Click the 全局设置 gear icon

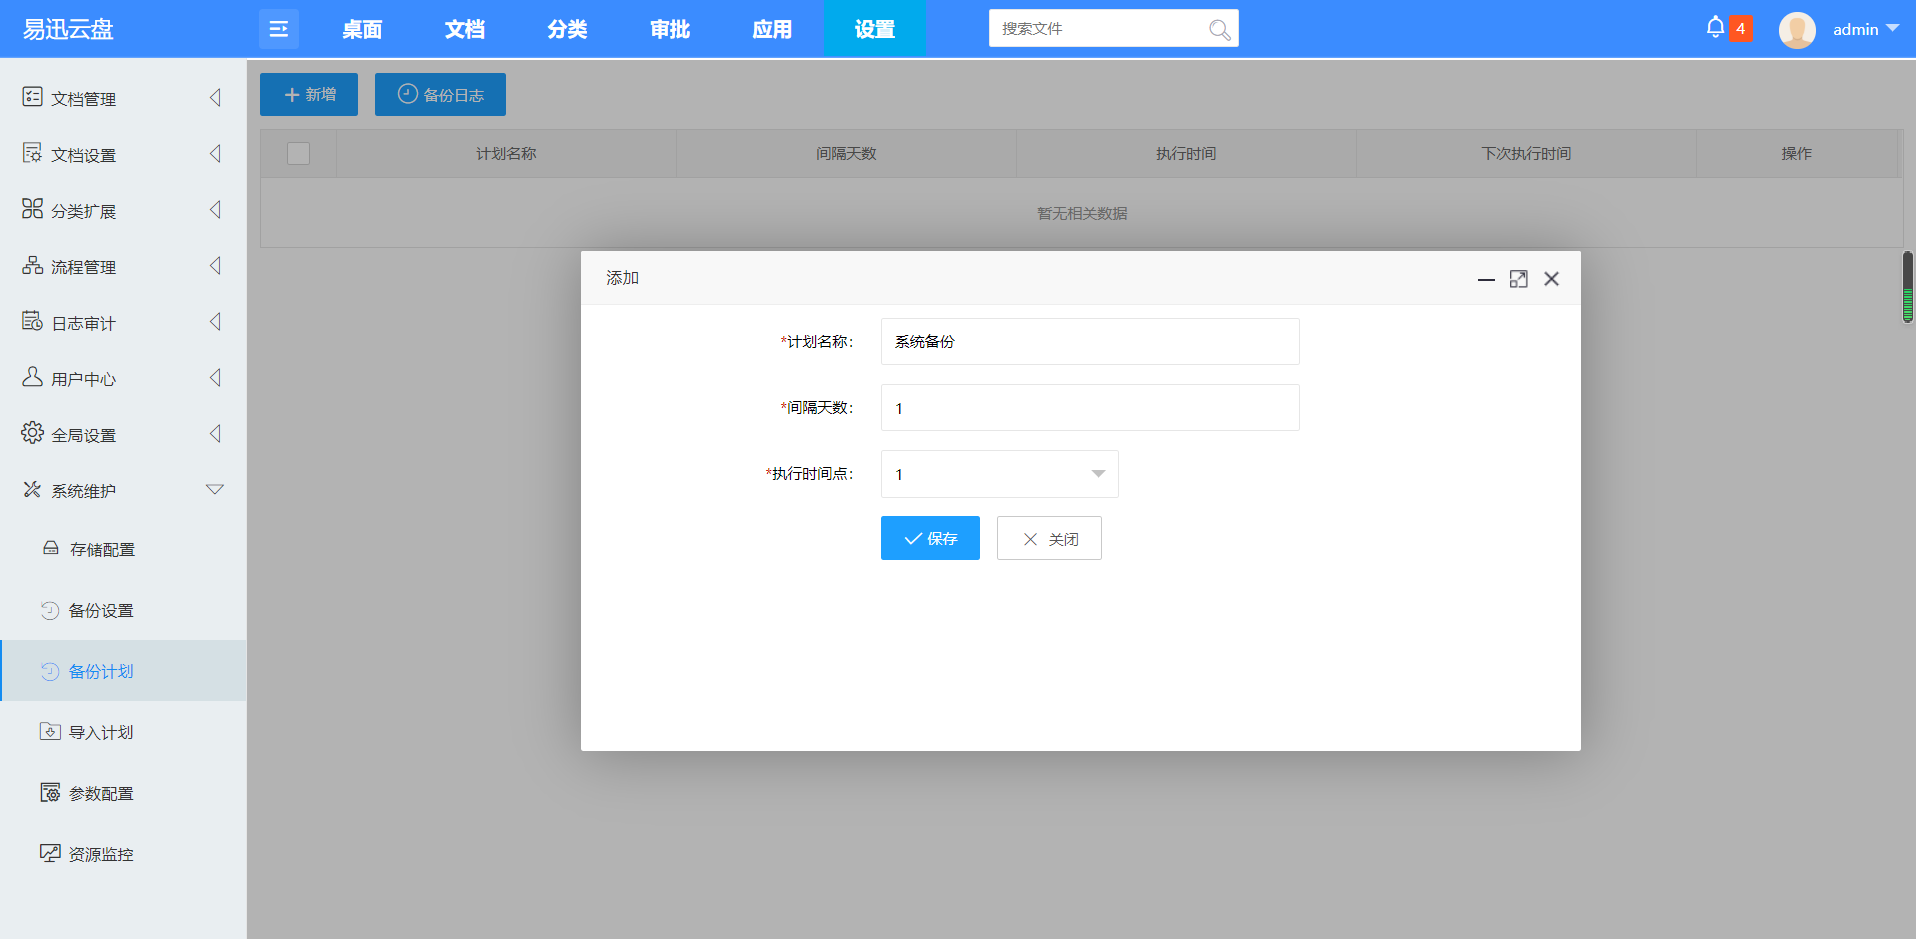tap(32, 433)
